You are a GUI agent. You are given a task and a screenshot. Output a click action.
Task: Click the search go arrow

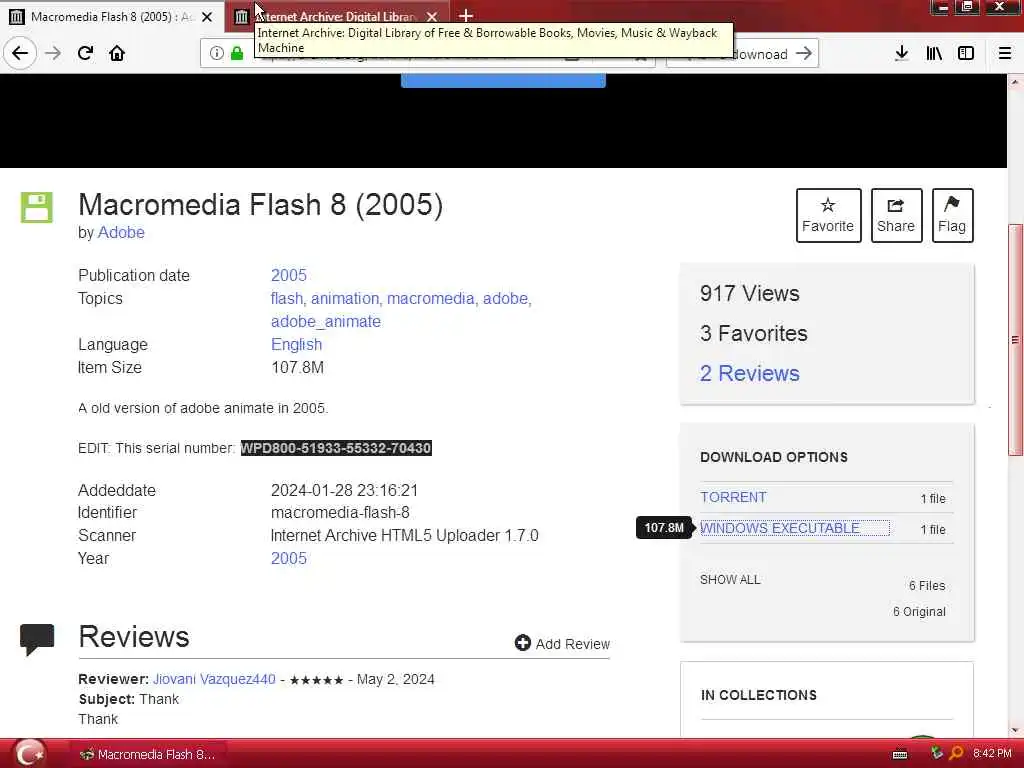(805, 54)
